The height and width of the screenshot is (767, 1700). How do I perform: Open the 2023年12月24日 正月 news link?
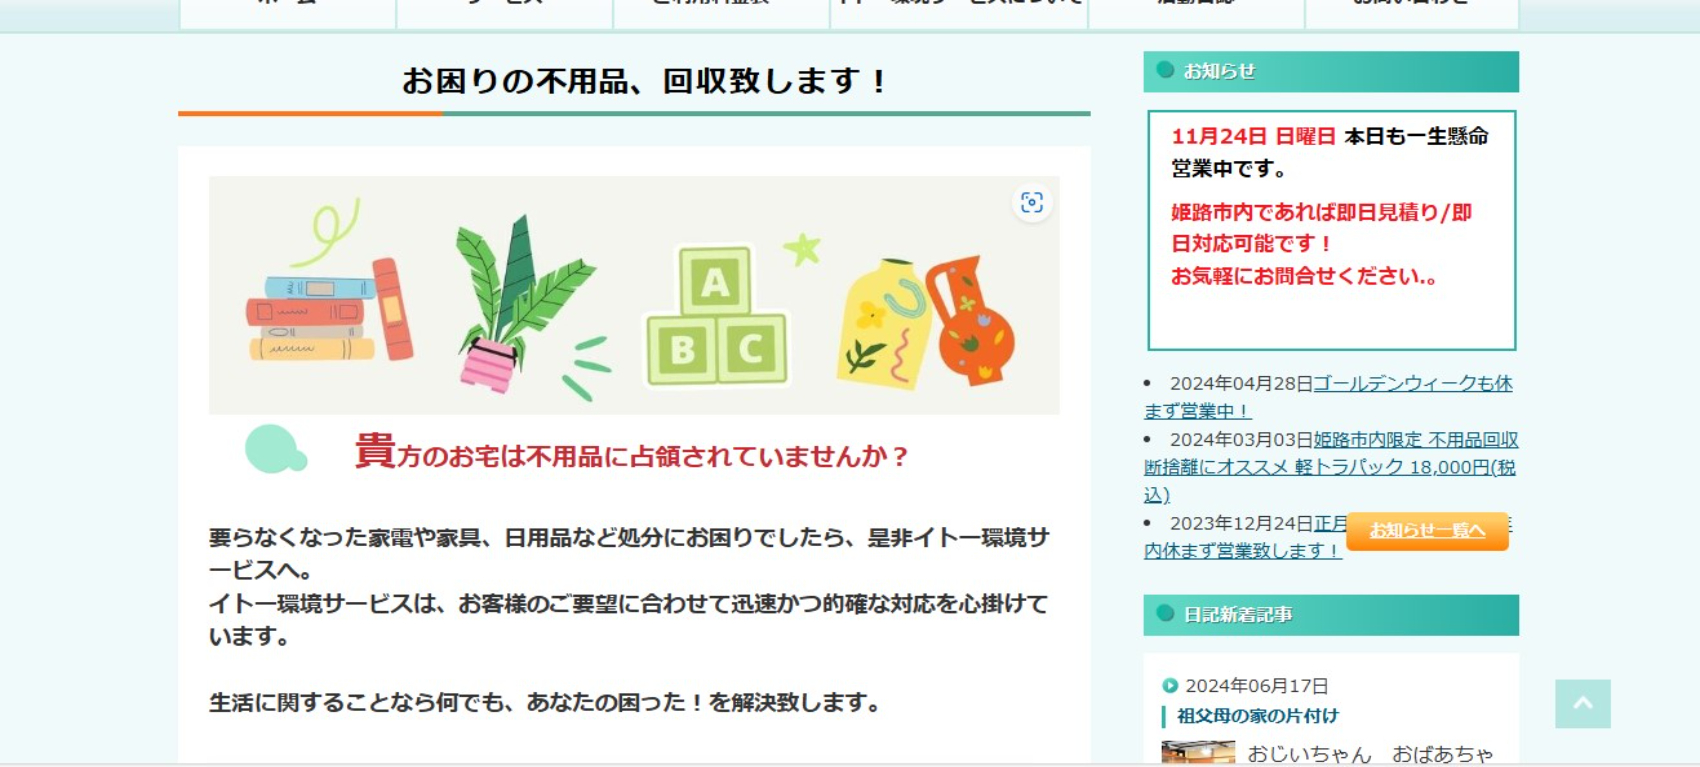point(1243,537)
